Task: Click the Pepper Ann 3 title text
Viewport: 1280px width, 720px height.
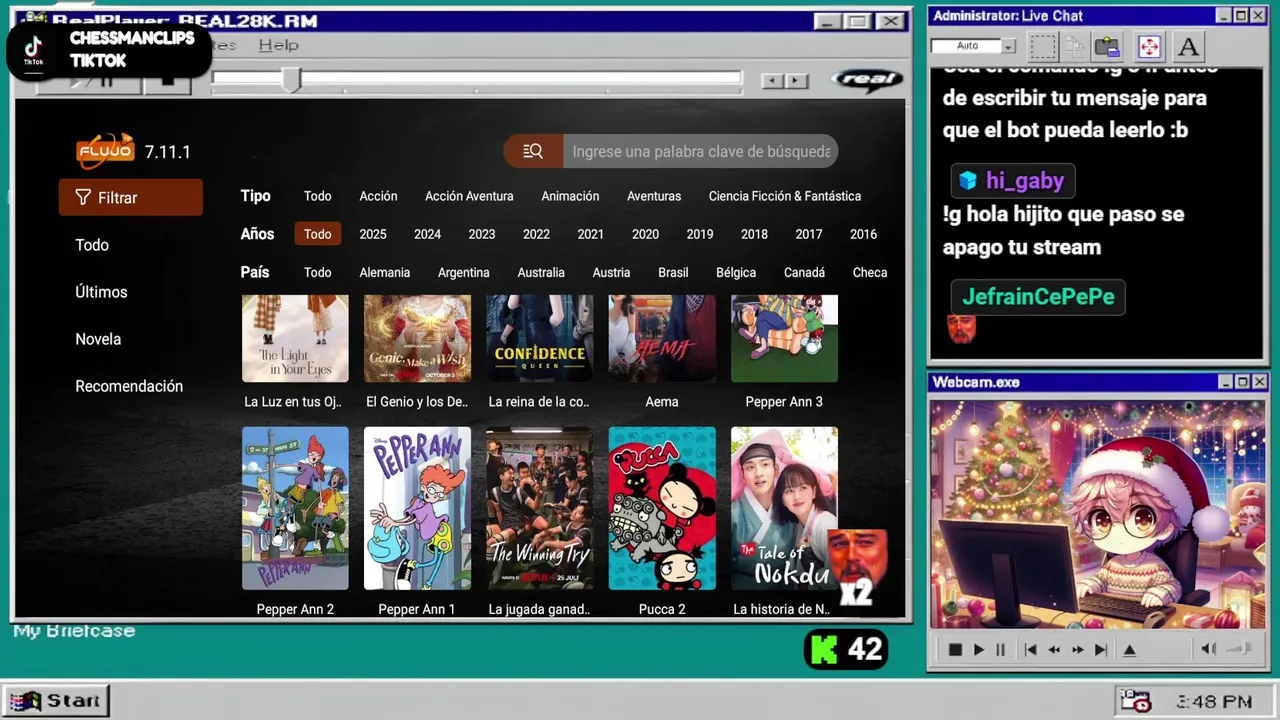Action: [784, 402]
